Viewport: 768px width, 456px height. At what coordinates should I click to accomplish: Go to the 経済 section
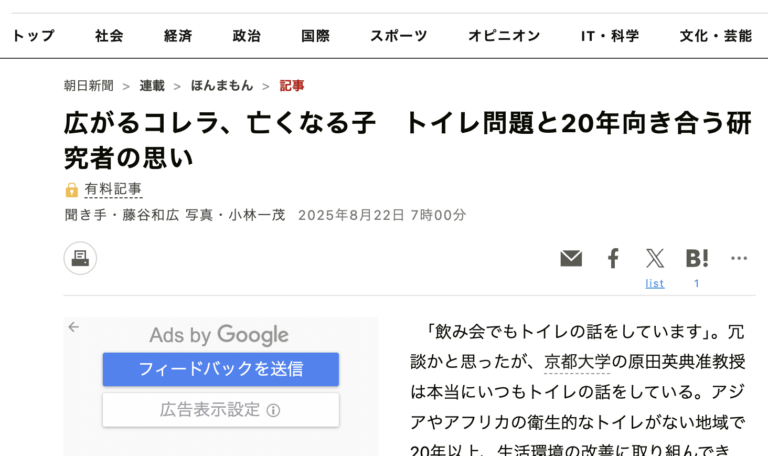pyautogui.click(x=178, y=36)
